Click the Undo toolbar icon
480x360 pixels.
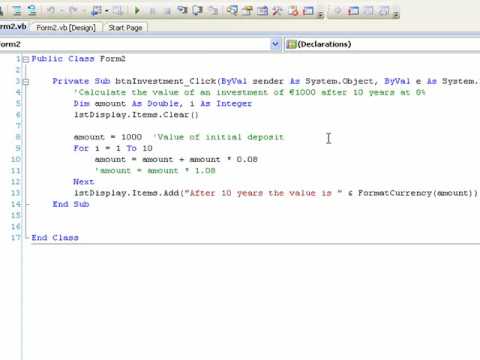(51, 11)
